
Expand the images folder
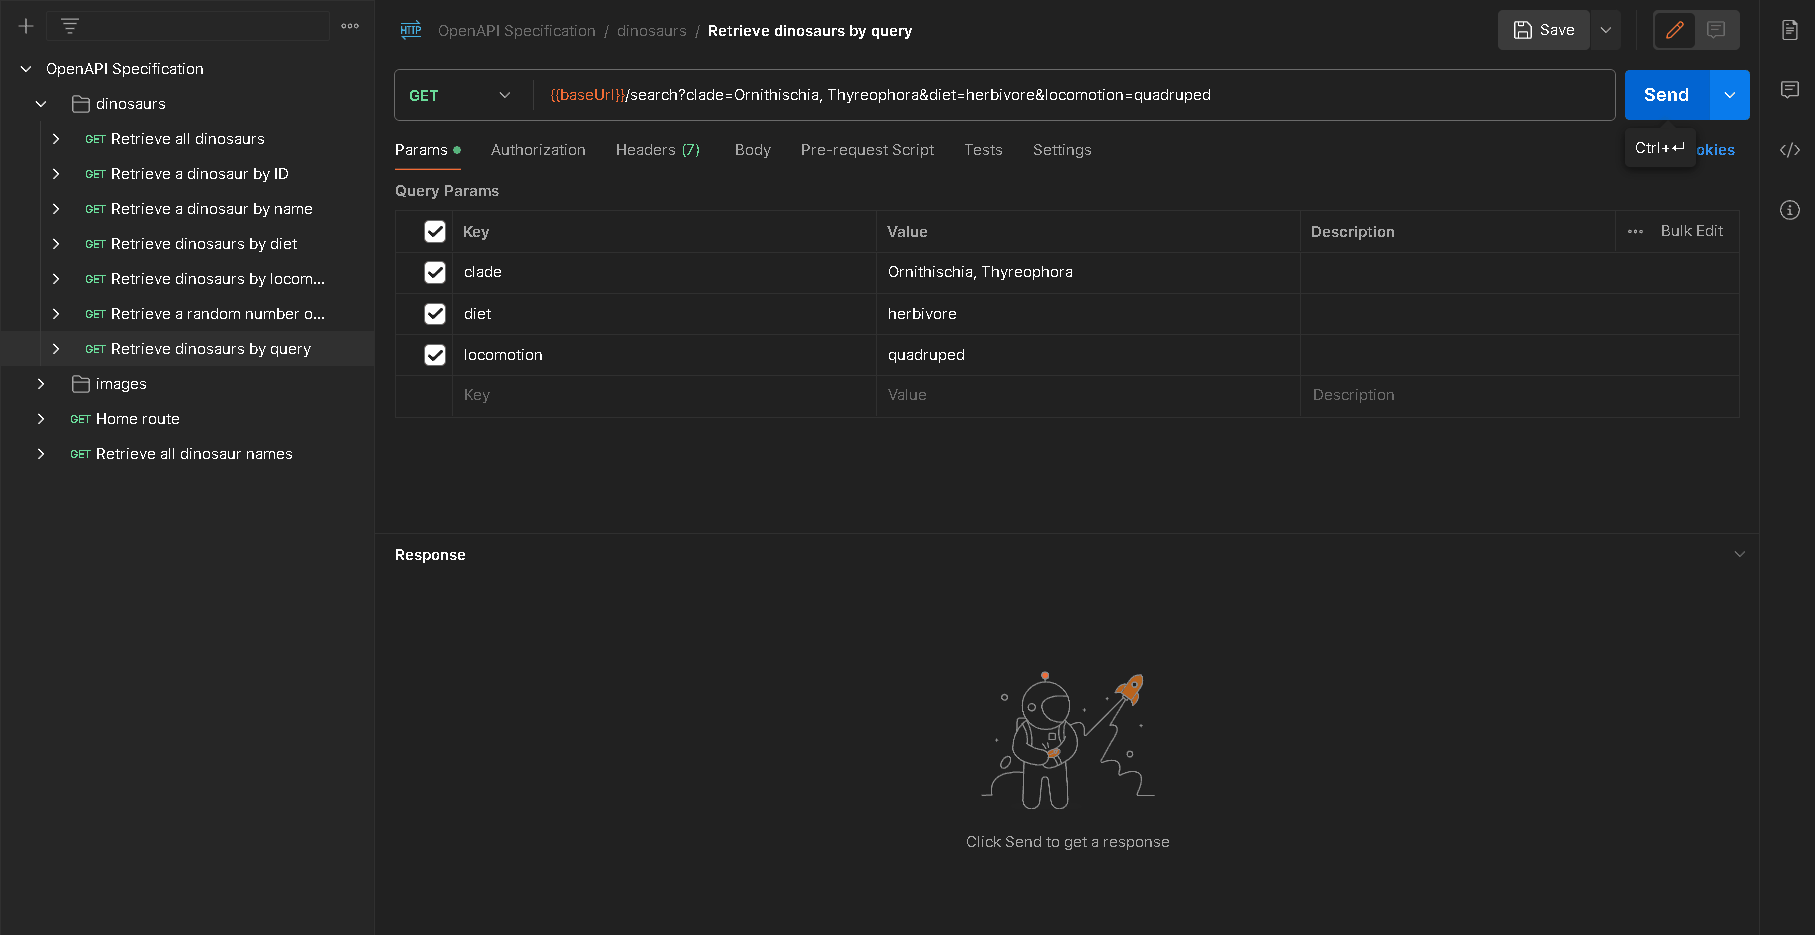[x=41, y=384]
